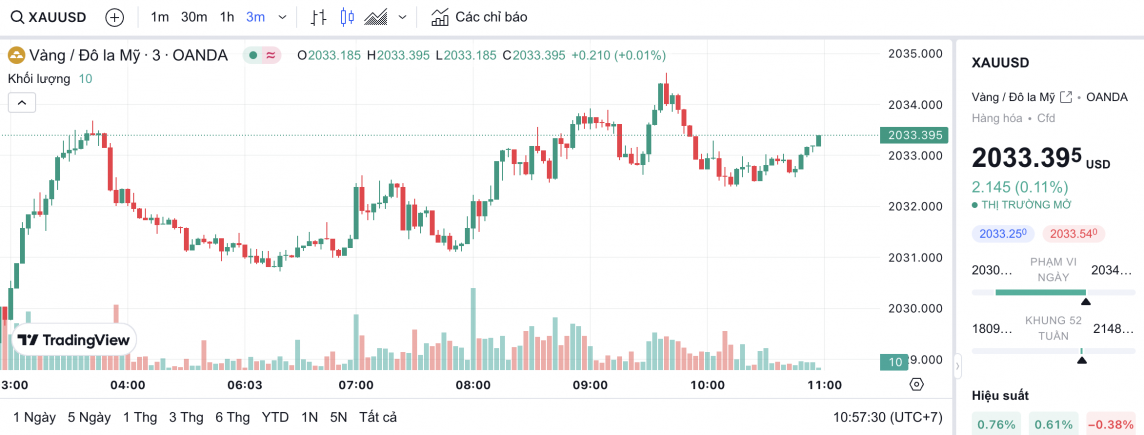Click the day range slider bar
Viewport: 1144px width, 435px height.
pyautogui.click(x=1041, y=292)
